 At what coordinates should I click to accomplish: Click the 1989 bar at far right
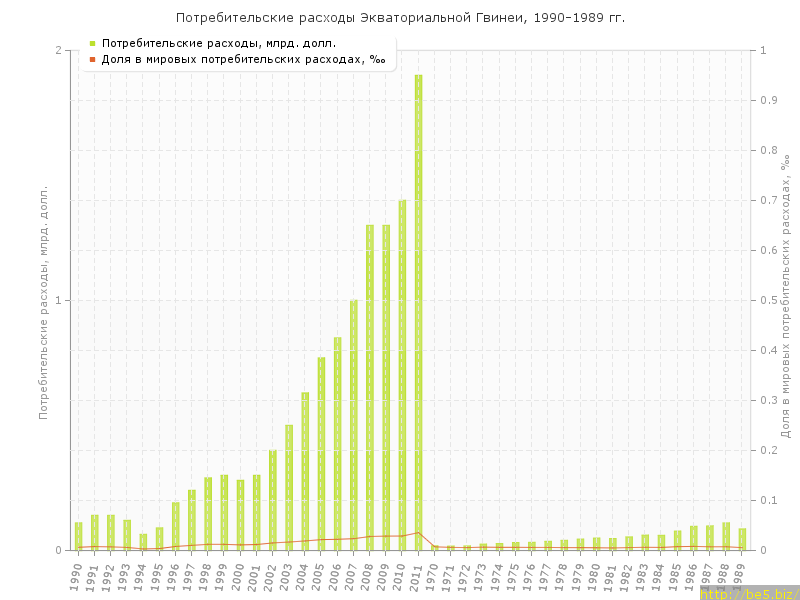point(742,539)
